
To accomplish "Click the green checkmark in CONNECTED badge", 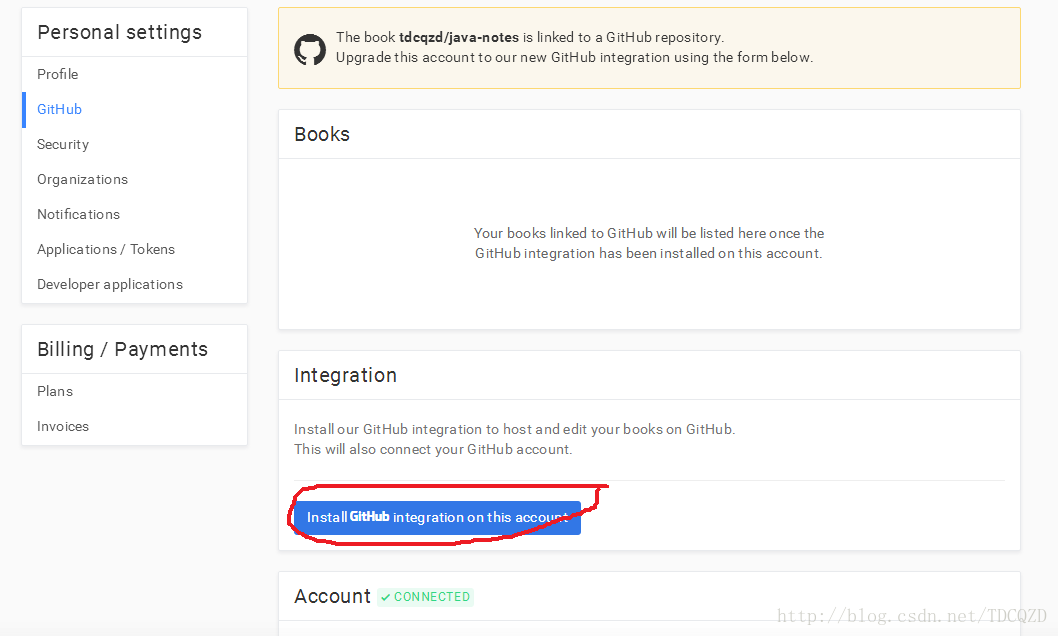I will pos(385,598).
